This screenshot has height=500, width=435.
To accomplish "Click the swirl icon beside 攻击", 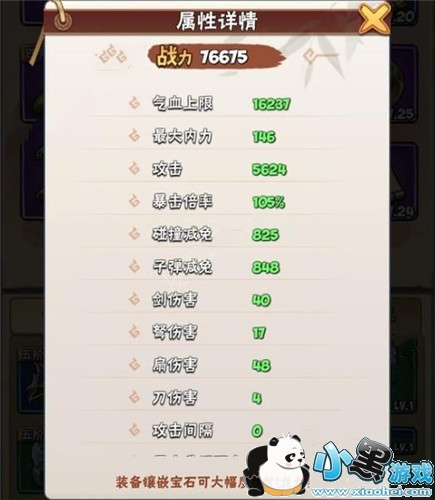I will coord(135,169).
